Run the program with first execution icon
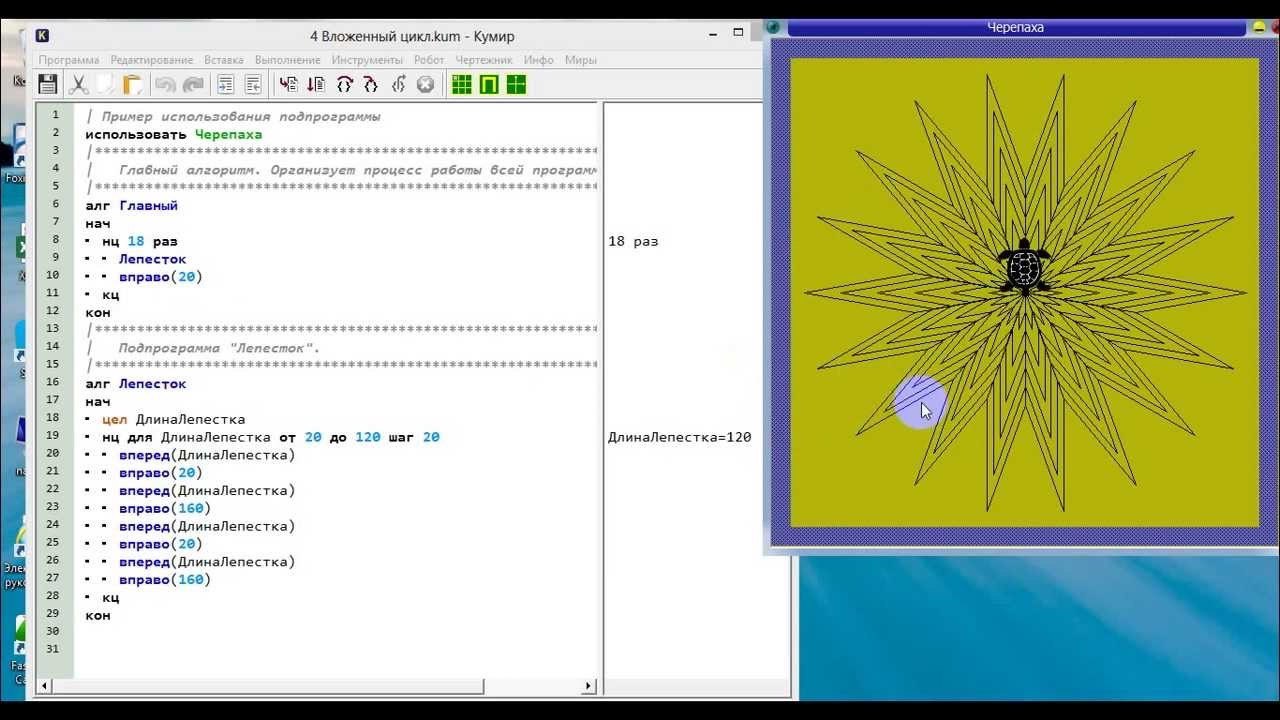 289,84
